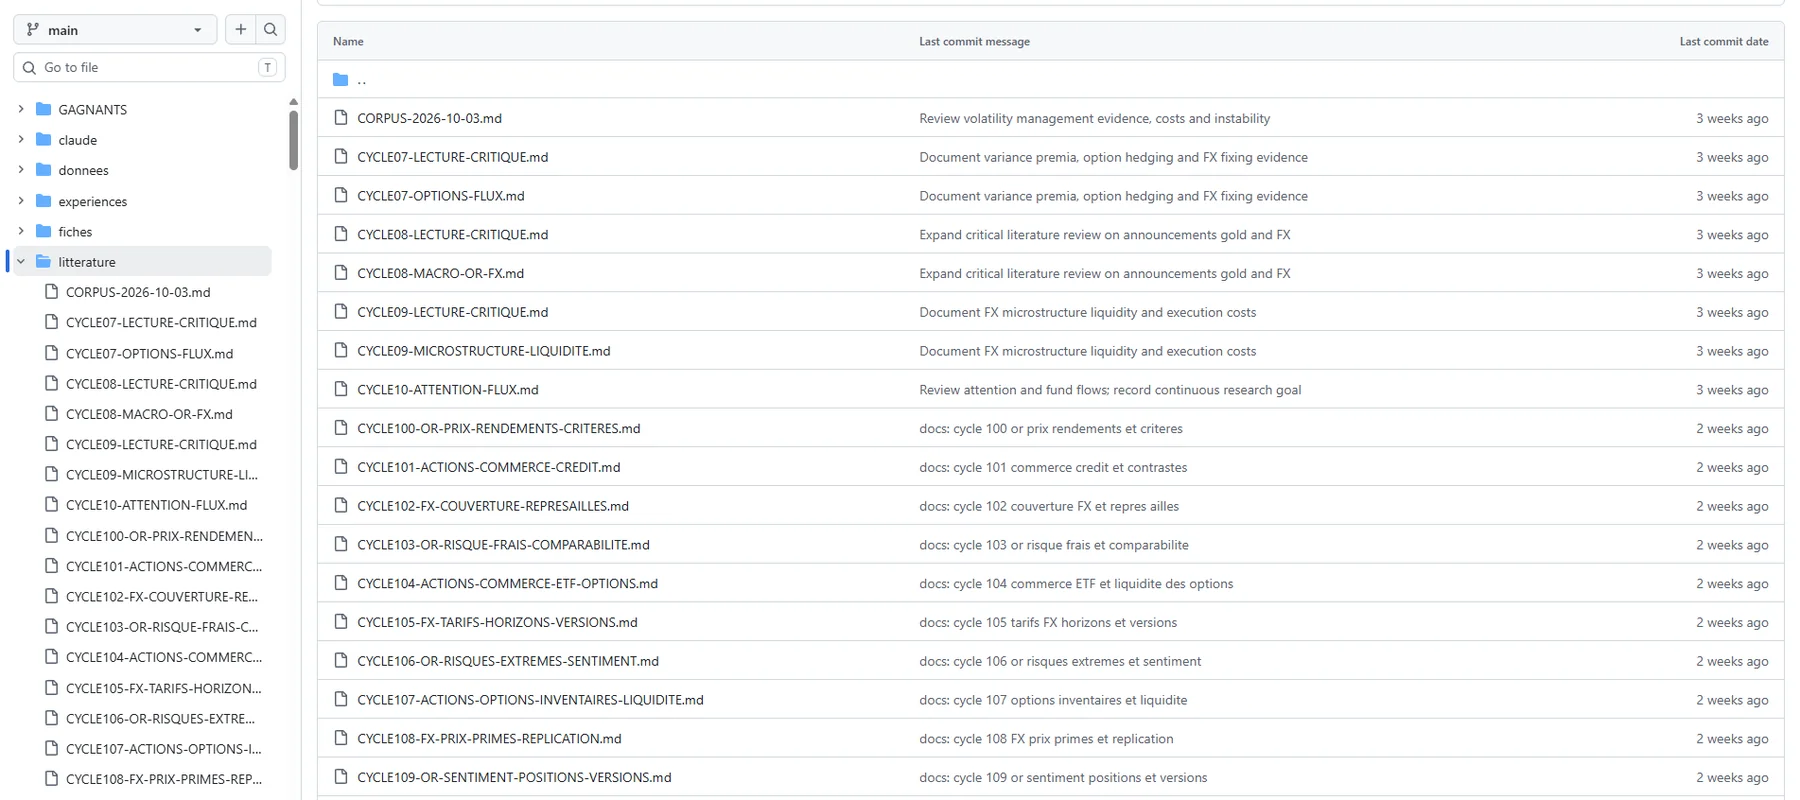Click the experiences folder icon in tree
The width and height of the screenshot is (1800, 800).
43,201
